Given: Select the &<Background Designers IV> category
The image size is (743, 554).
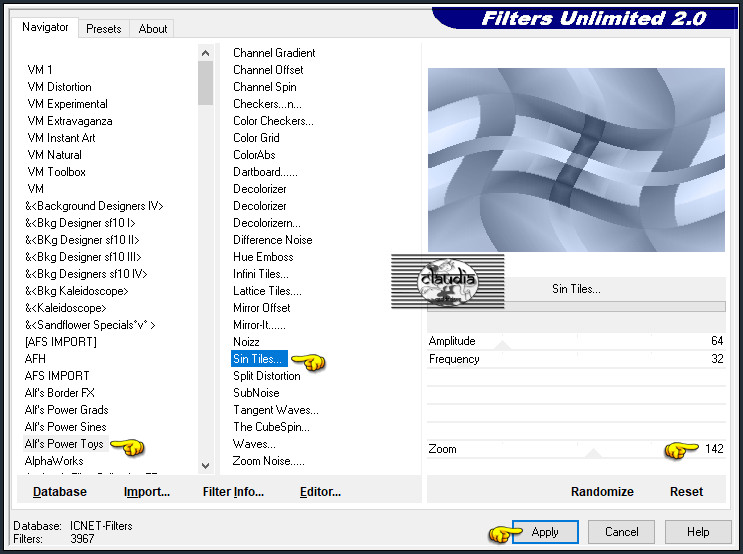Looking at the screenshot, I should coord(94,206).
